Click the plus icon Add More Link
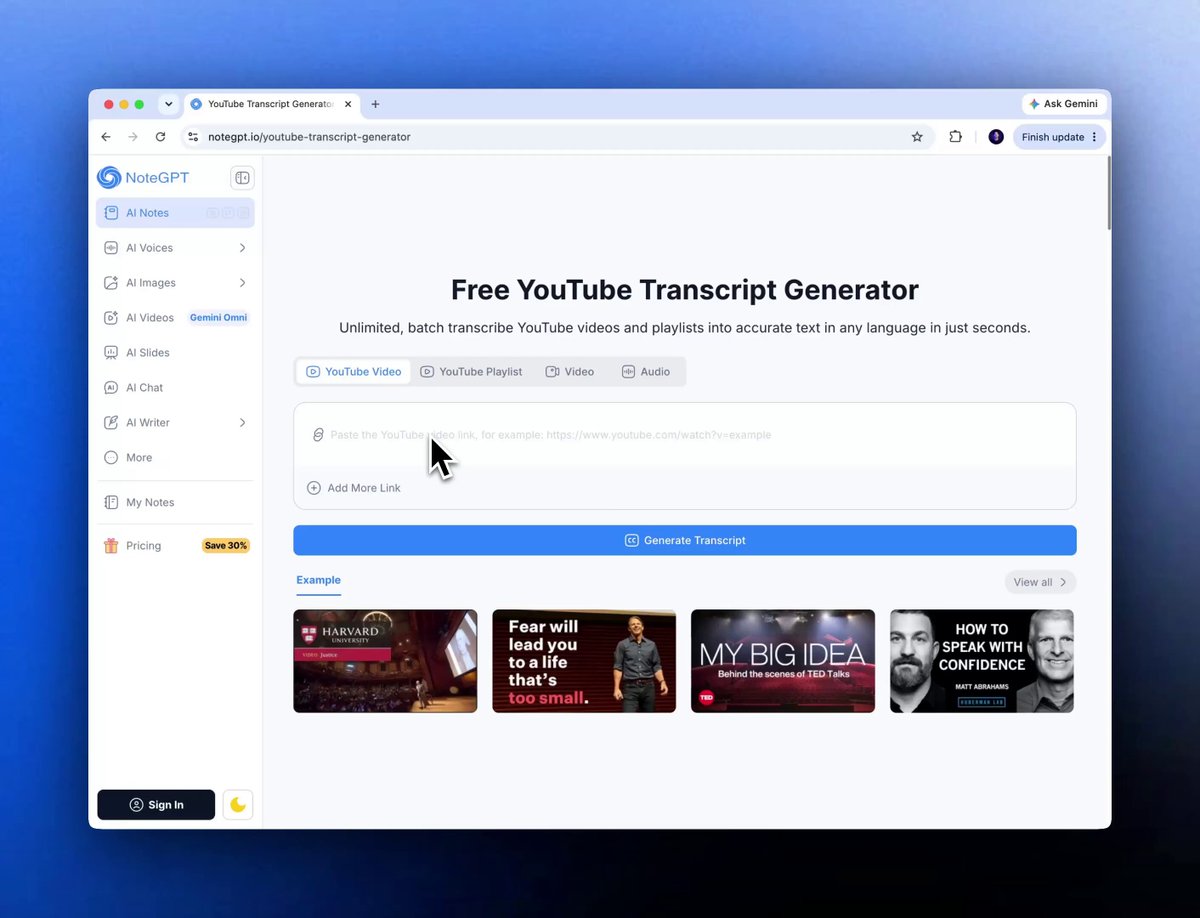1200x918 pixels. [314, 488]
